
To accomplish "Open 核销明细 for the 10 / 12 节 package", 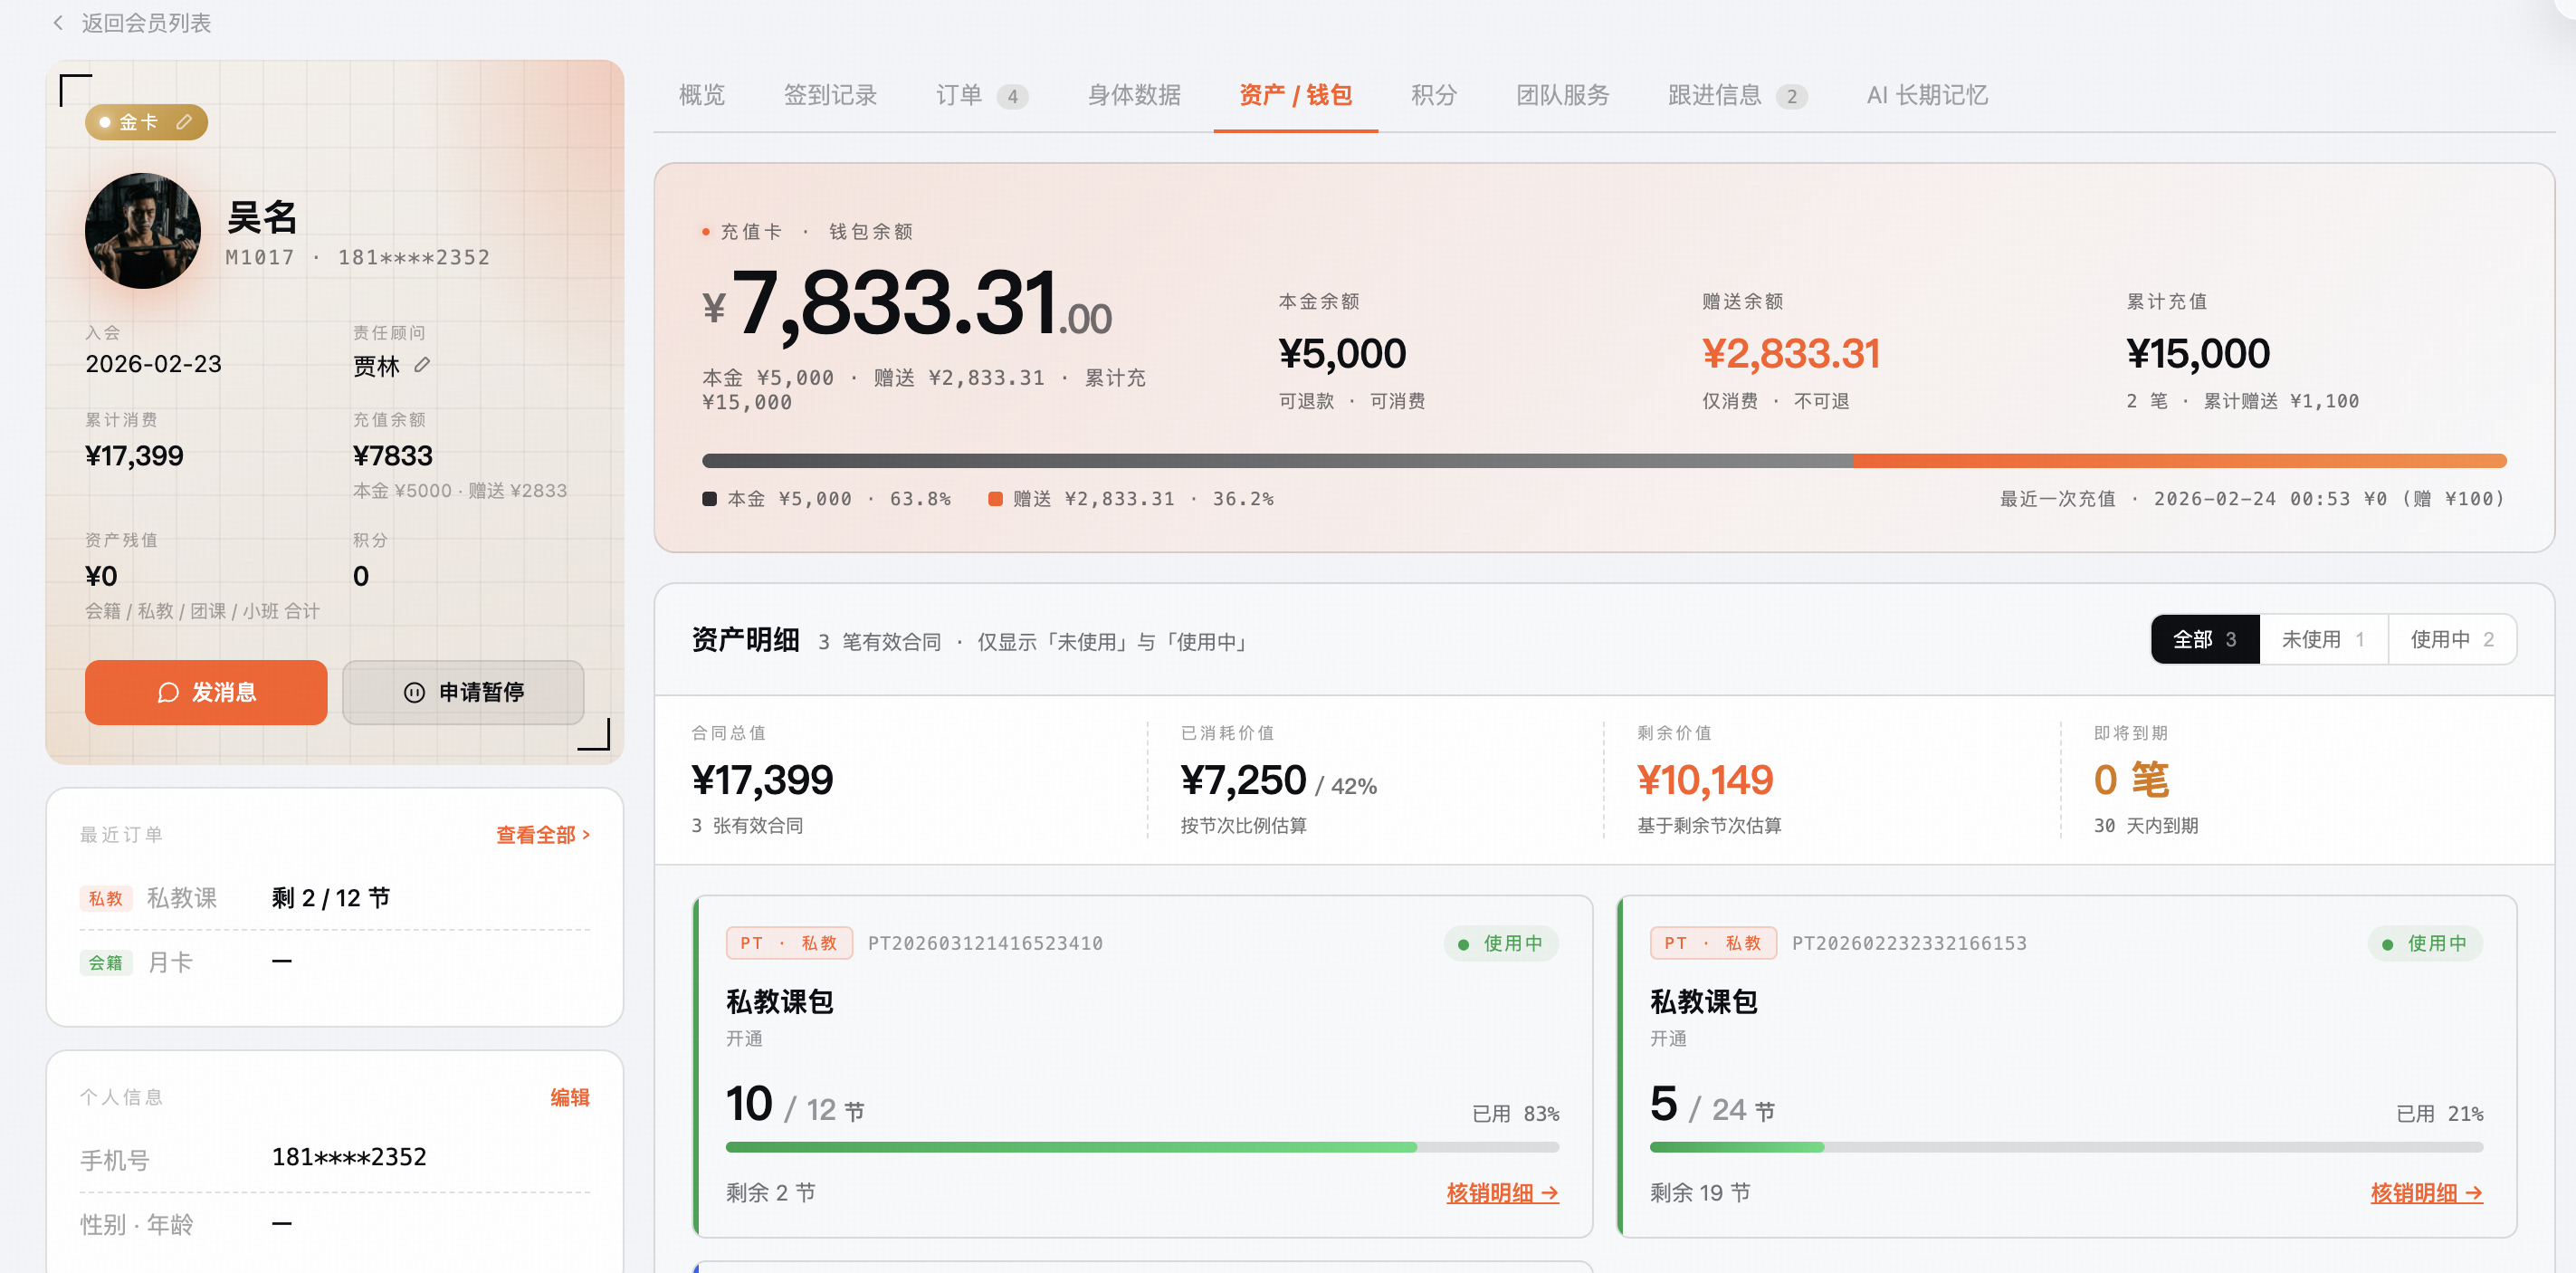I will point(1502,1192).
